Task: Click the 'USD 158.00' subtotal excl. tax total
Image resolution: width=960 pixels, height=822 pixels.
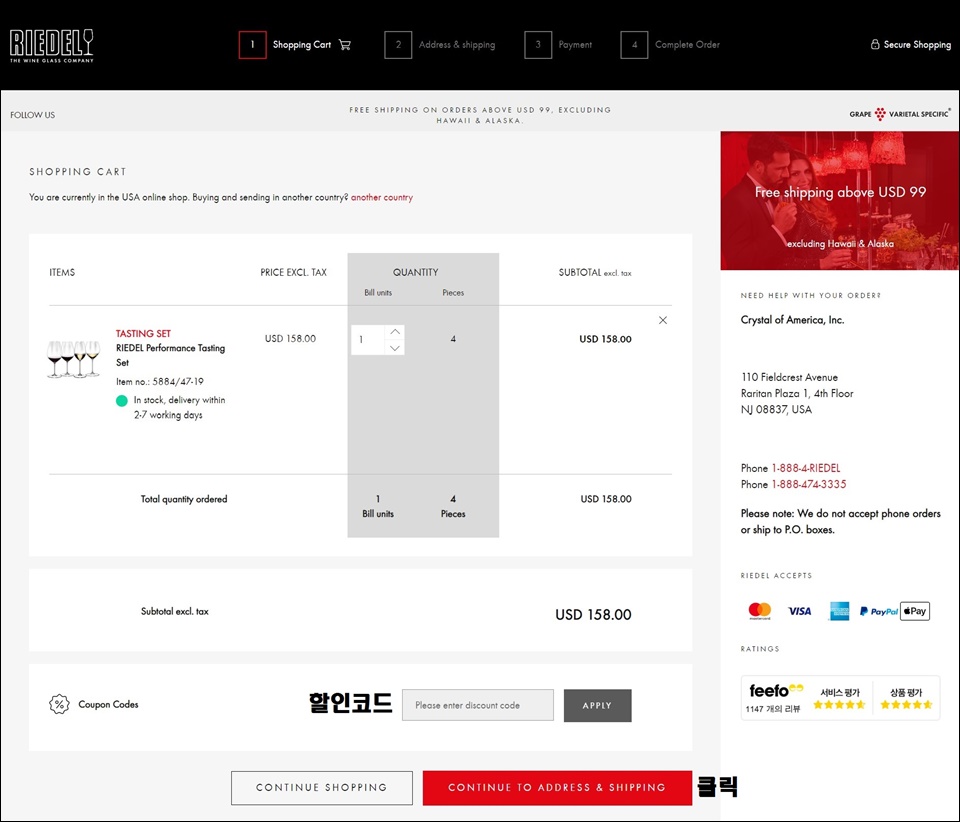Action: [593, 615]
